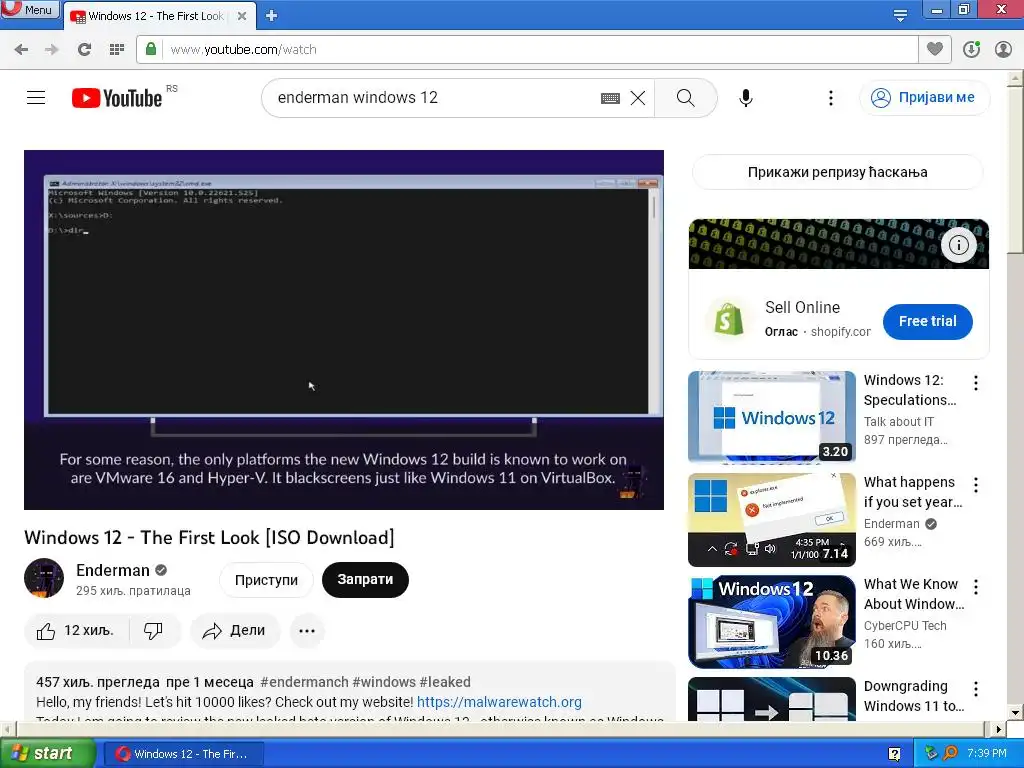Viewport: 1024px width, 768px height.
Task: Close the Windows 12 browser tab
Action: click(242, 16)
